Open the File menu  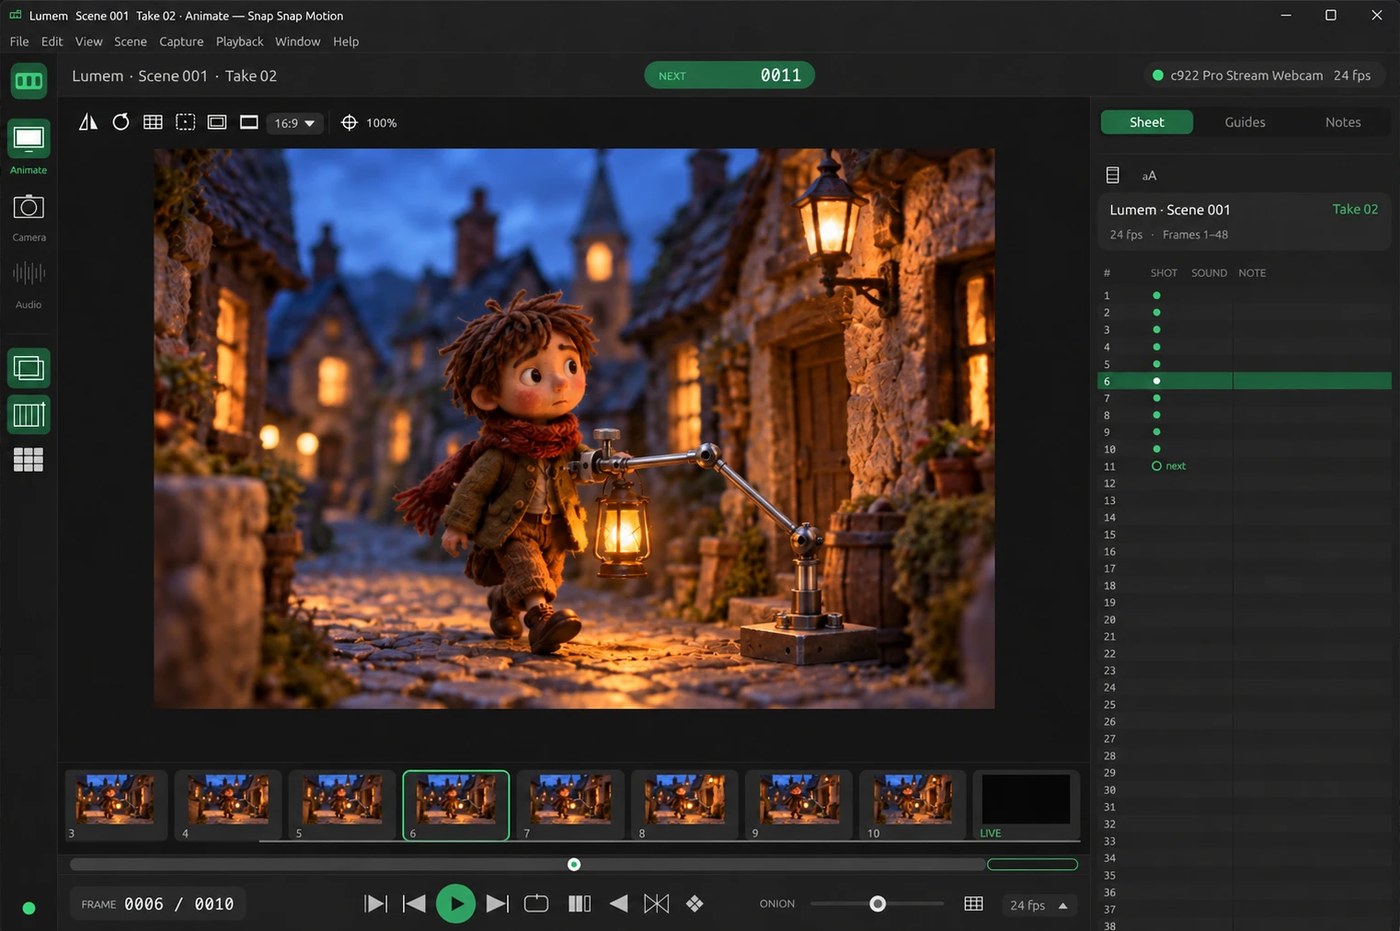(19, 41)
